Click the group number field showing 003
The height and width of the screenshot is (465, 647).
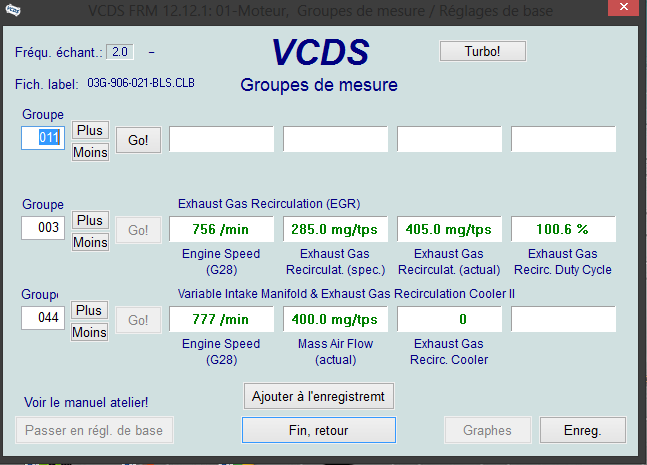pyautogui.click(x=43, y=227)
